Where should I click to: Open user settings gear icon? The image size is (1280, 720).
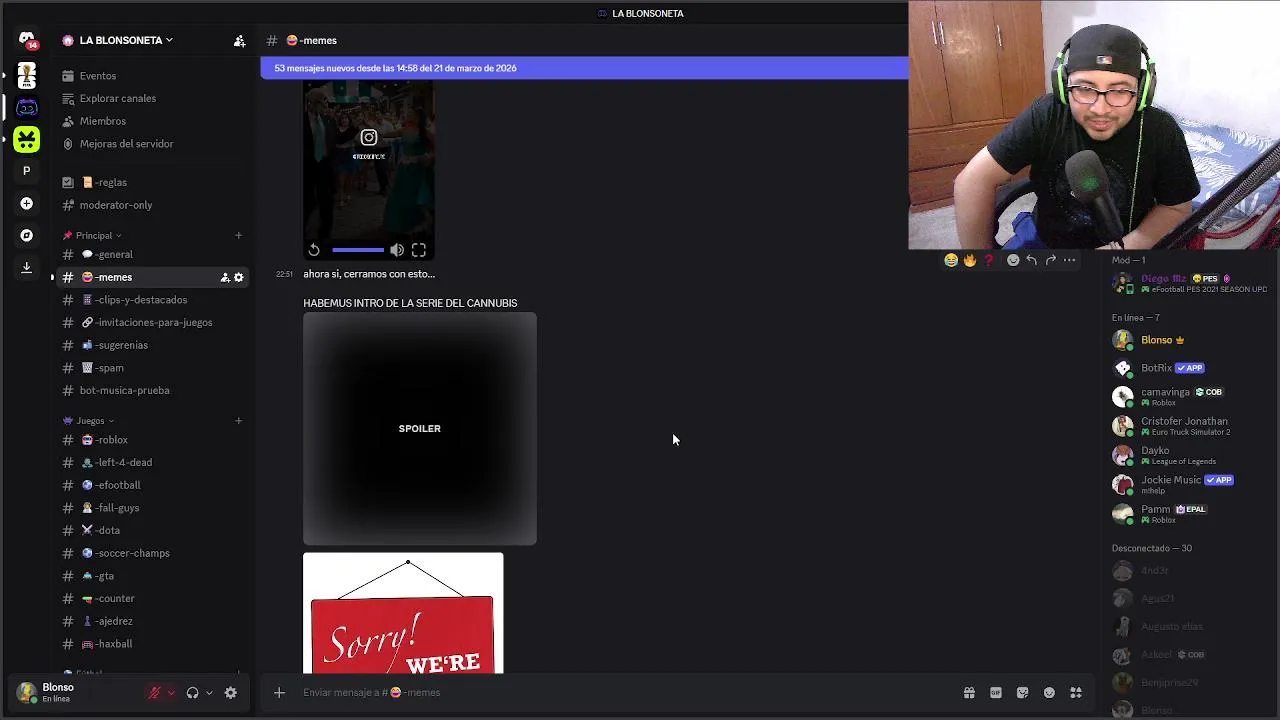click(231, 693)
